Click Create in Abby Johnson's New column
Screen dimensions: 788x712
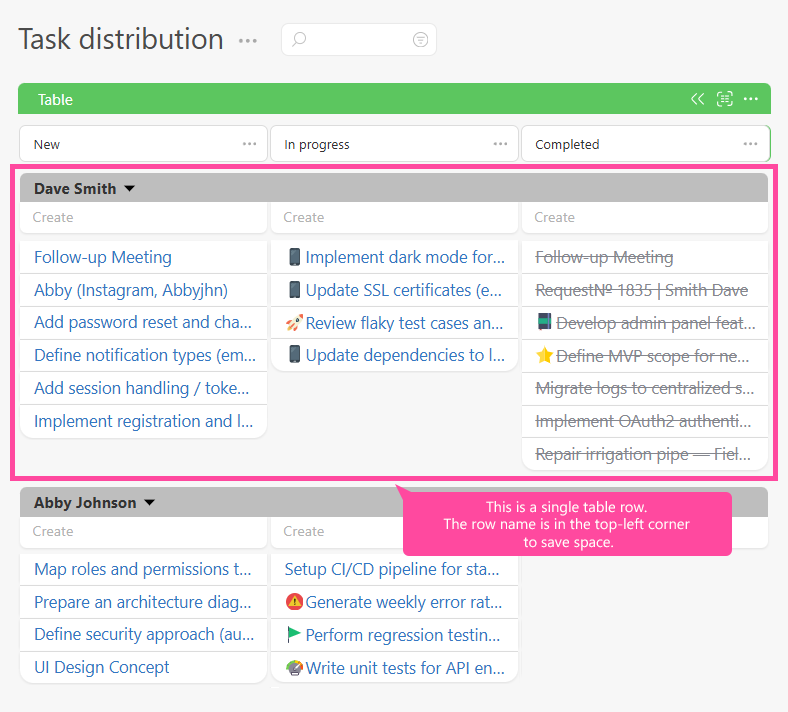coord(53,531)
